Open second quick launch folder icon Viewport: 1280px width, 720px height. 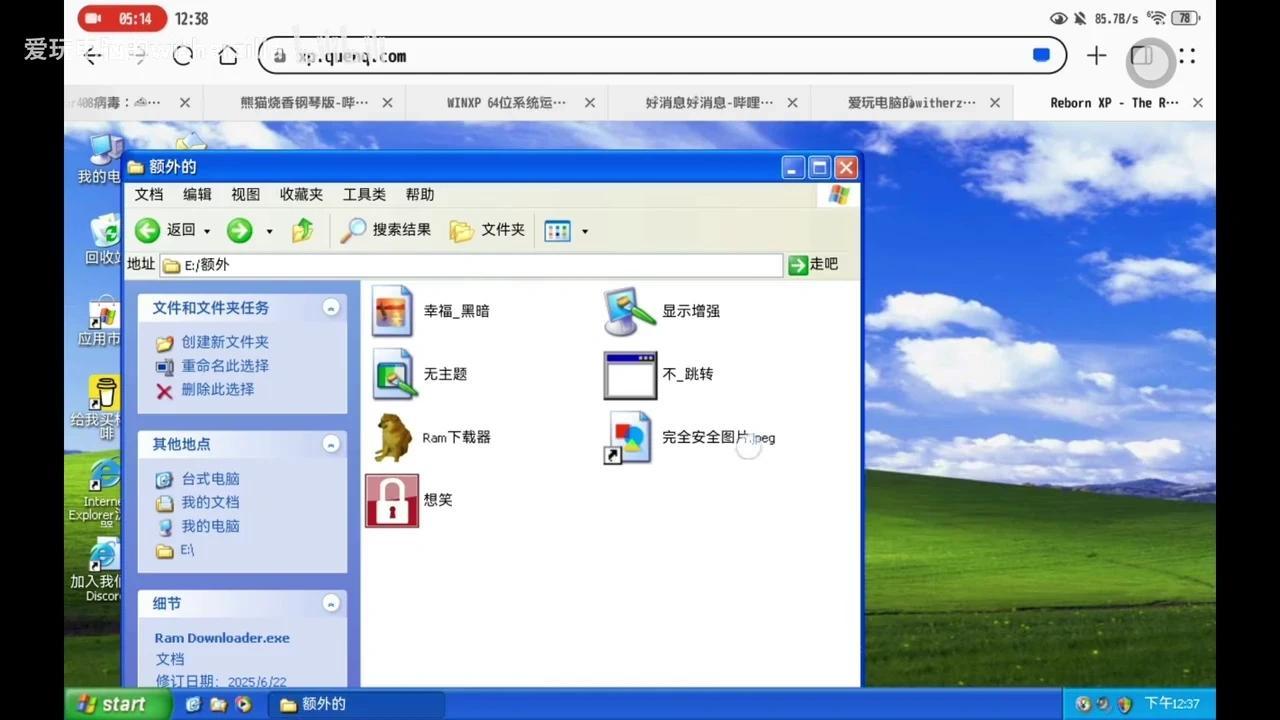tap(218, 704)
